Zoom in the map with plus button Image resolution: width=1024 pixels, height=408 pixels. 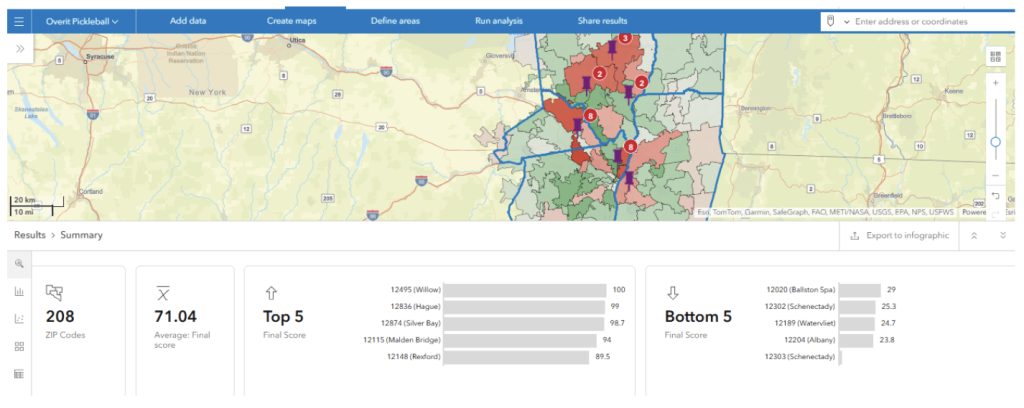click(996, 84)
